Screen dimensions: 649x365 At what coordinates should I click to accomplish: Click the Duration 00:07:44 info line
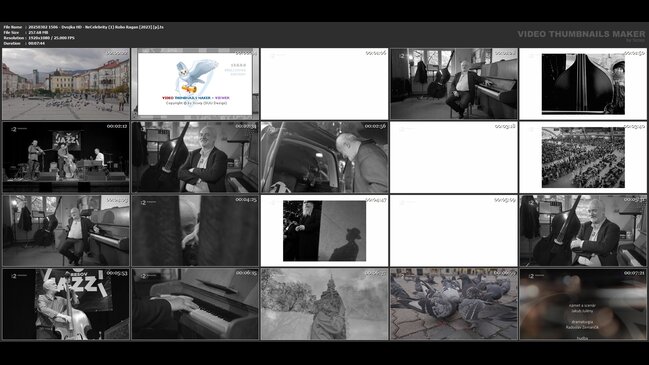24,43
